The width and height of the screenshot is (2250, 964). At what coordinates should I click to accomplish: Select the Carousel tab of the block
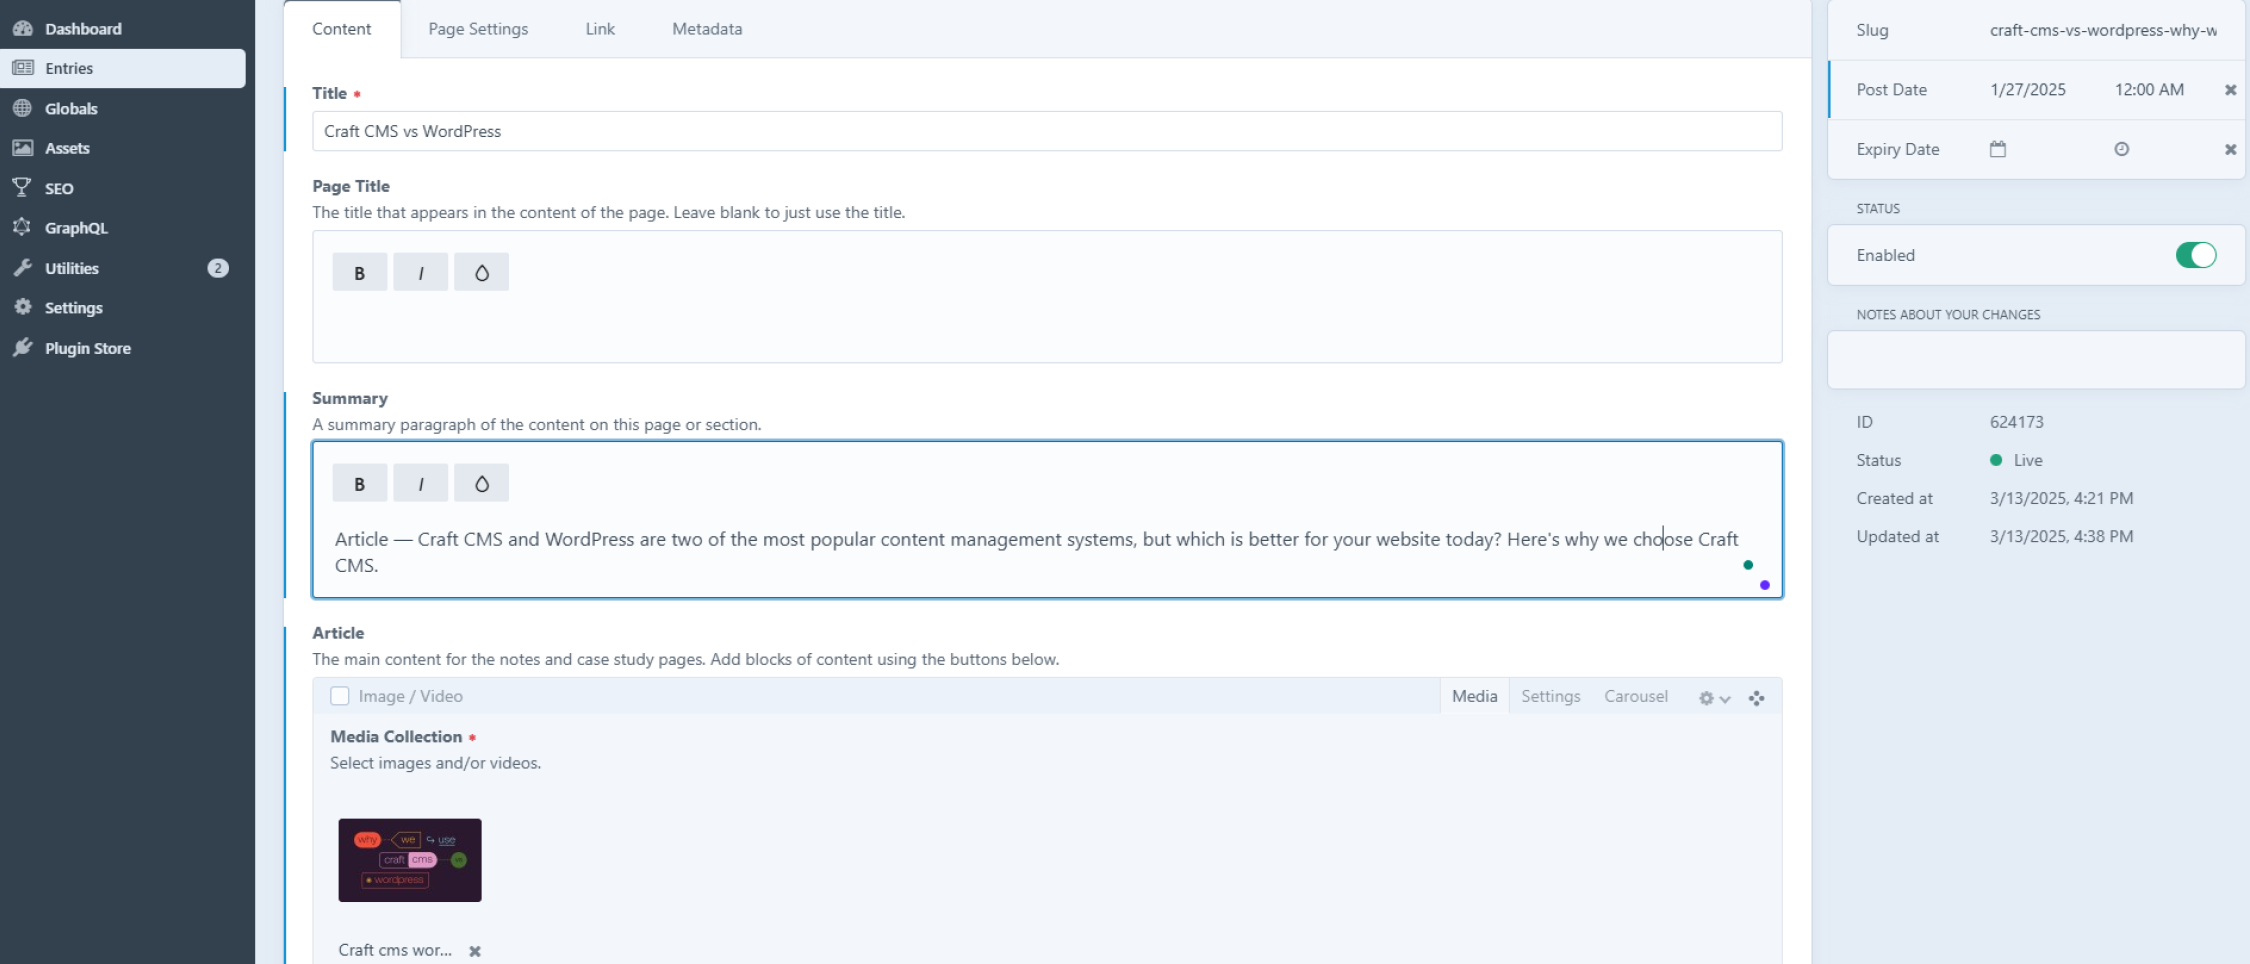tap(1636, 696)
